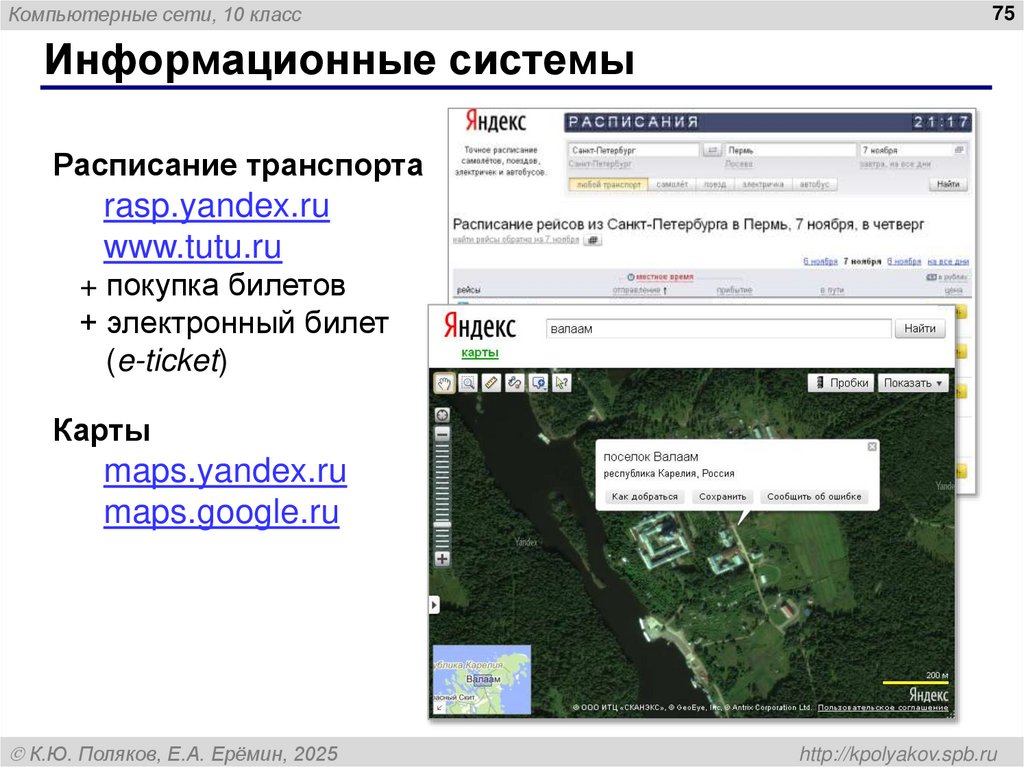Open the rasp.yandex.ru hyperlink
The height and width of the screenshot is (767, 1024).
click(216, 206)
